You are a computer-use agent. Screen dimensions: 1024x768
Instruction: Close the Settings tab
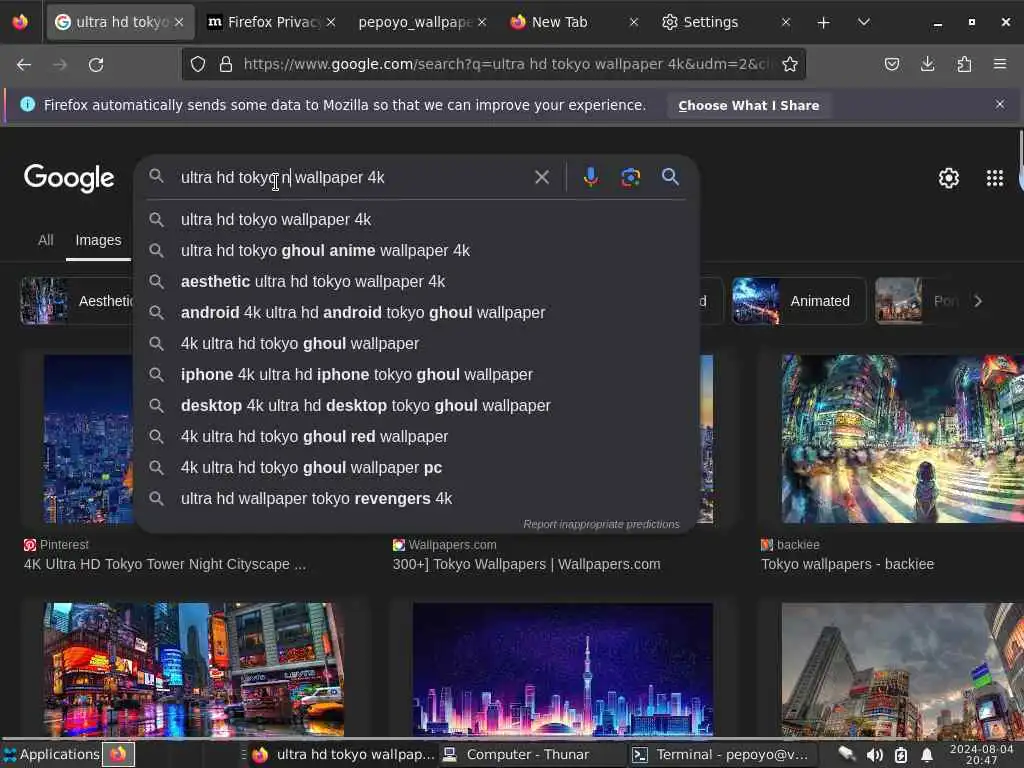786,22
